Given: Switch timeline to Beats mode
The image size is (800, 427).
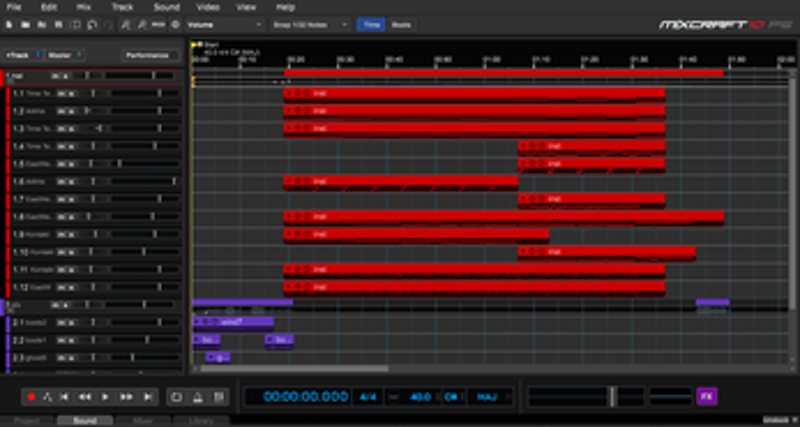Looking at the screenshot, I should point(402,24).
